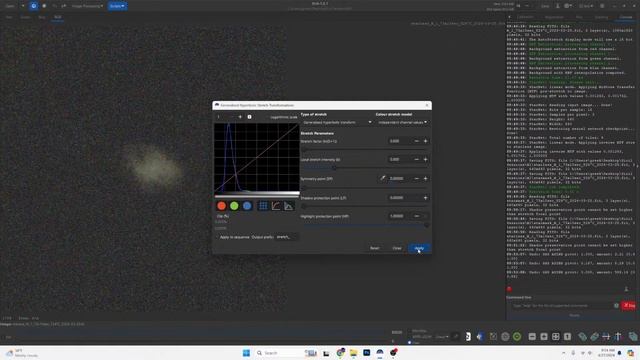Decrease Highlight protection point with minus
The image size is (640, 360).
tap(416, 216)
